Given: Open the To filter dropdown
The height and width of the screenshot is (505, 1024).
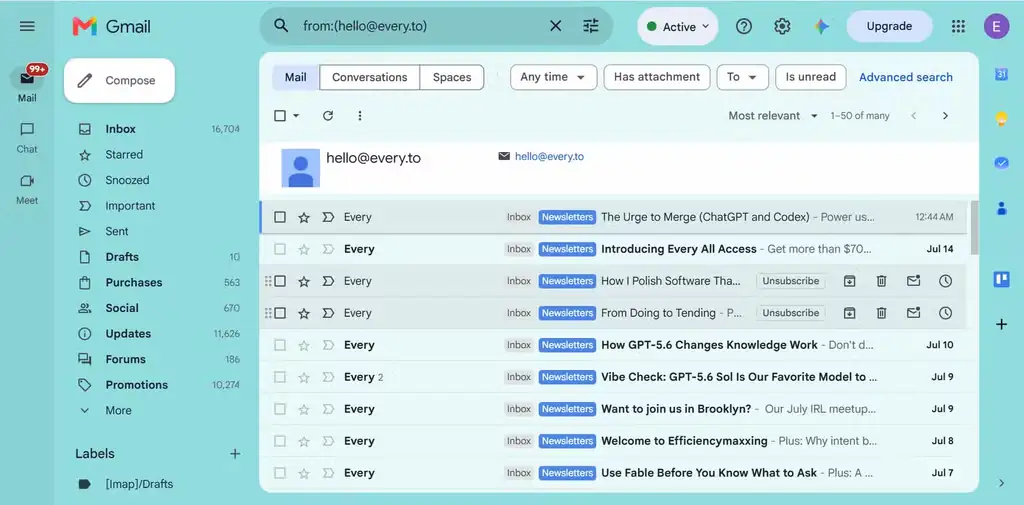Looking at the screenshot, I should tap(743, 77).
